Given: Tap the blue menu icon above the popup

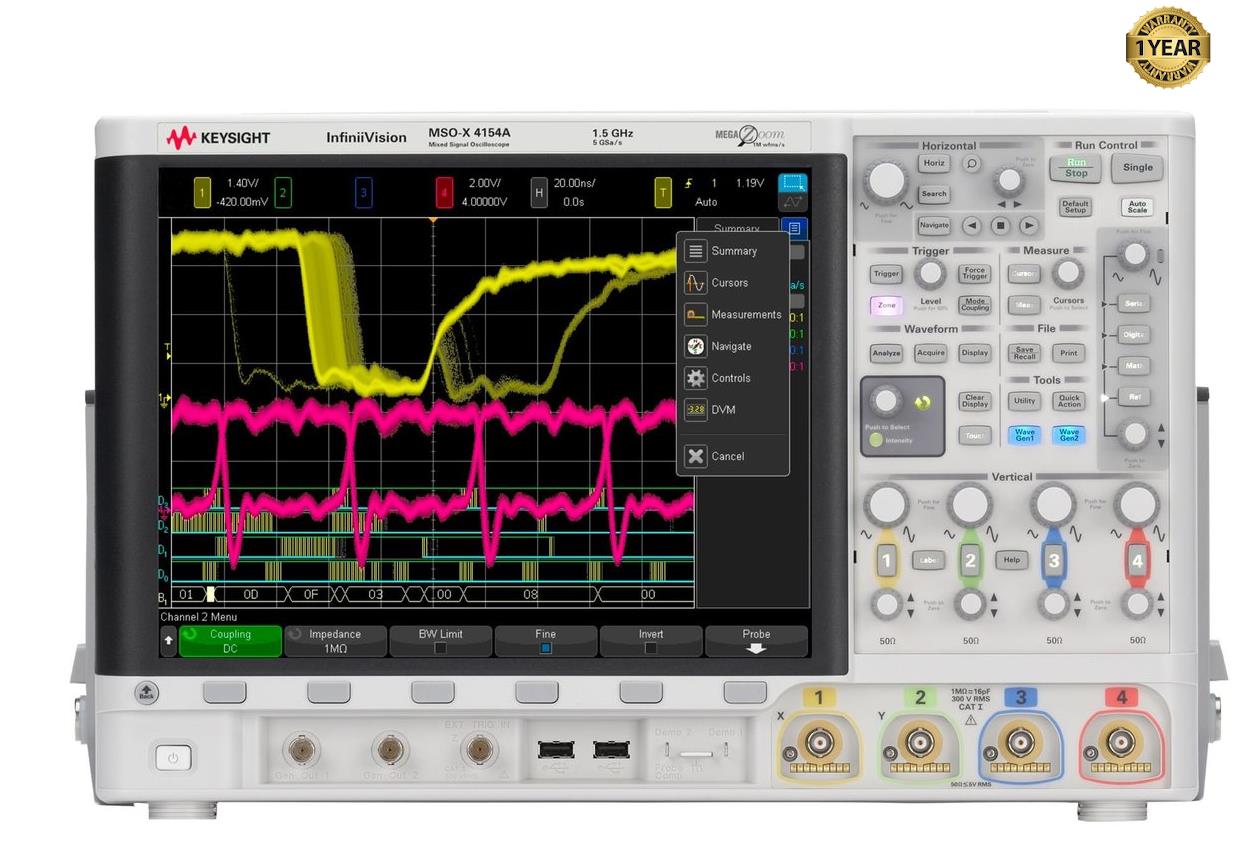Looking at the screenshot, I should point(793,227).
